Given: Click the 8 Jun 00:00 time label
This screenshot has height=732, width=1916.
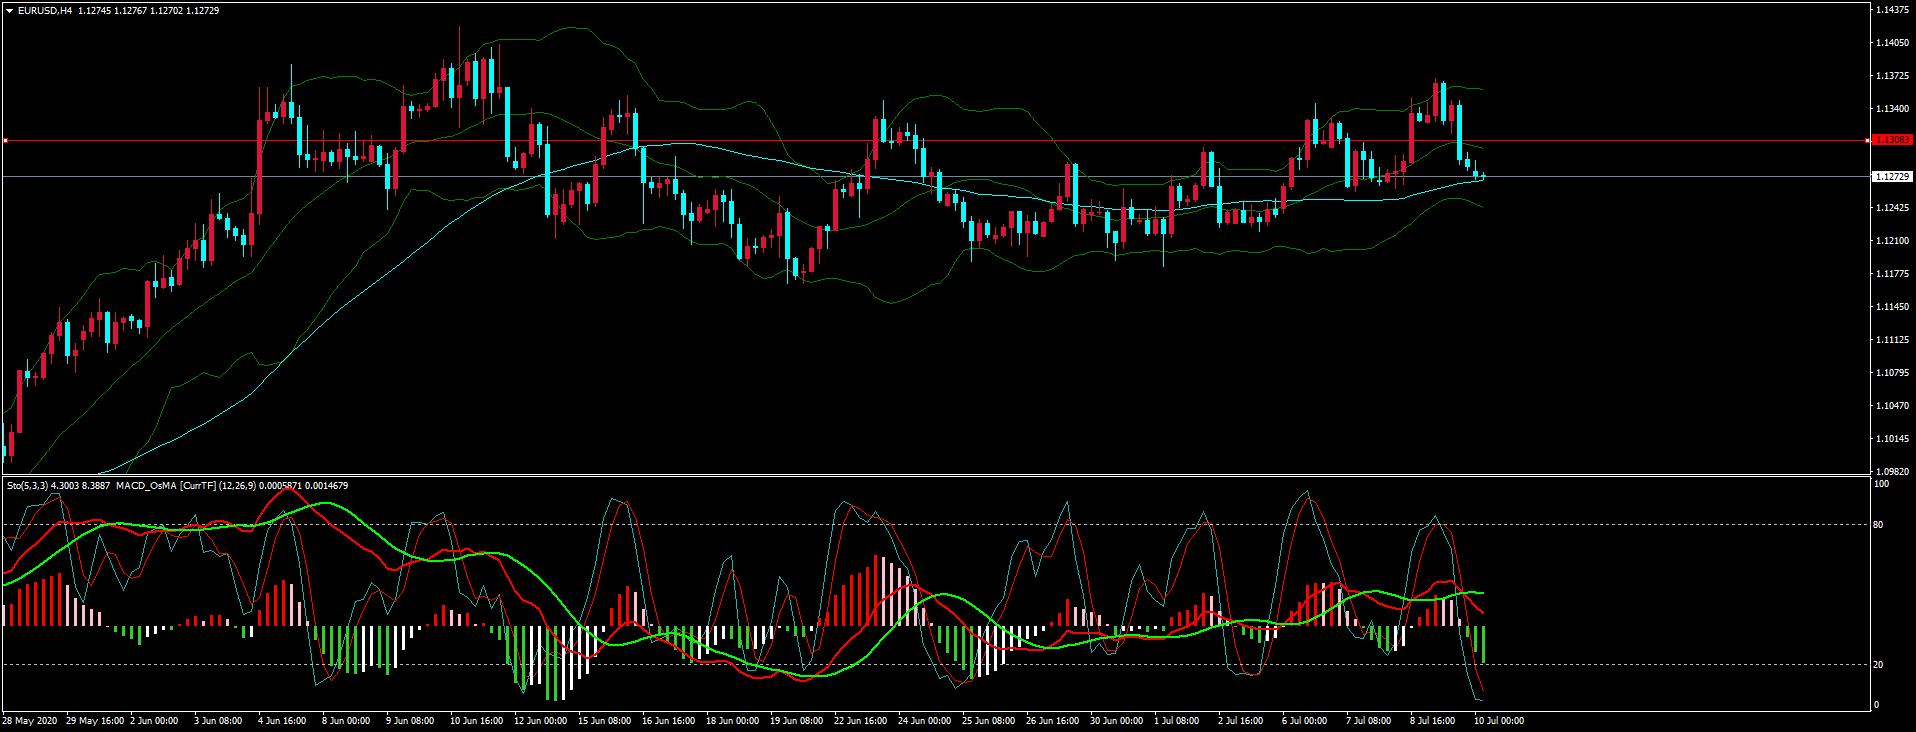Looking at the screenshot, I should tap(346, 720).
